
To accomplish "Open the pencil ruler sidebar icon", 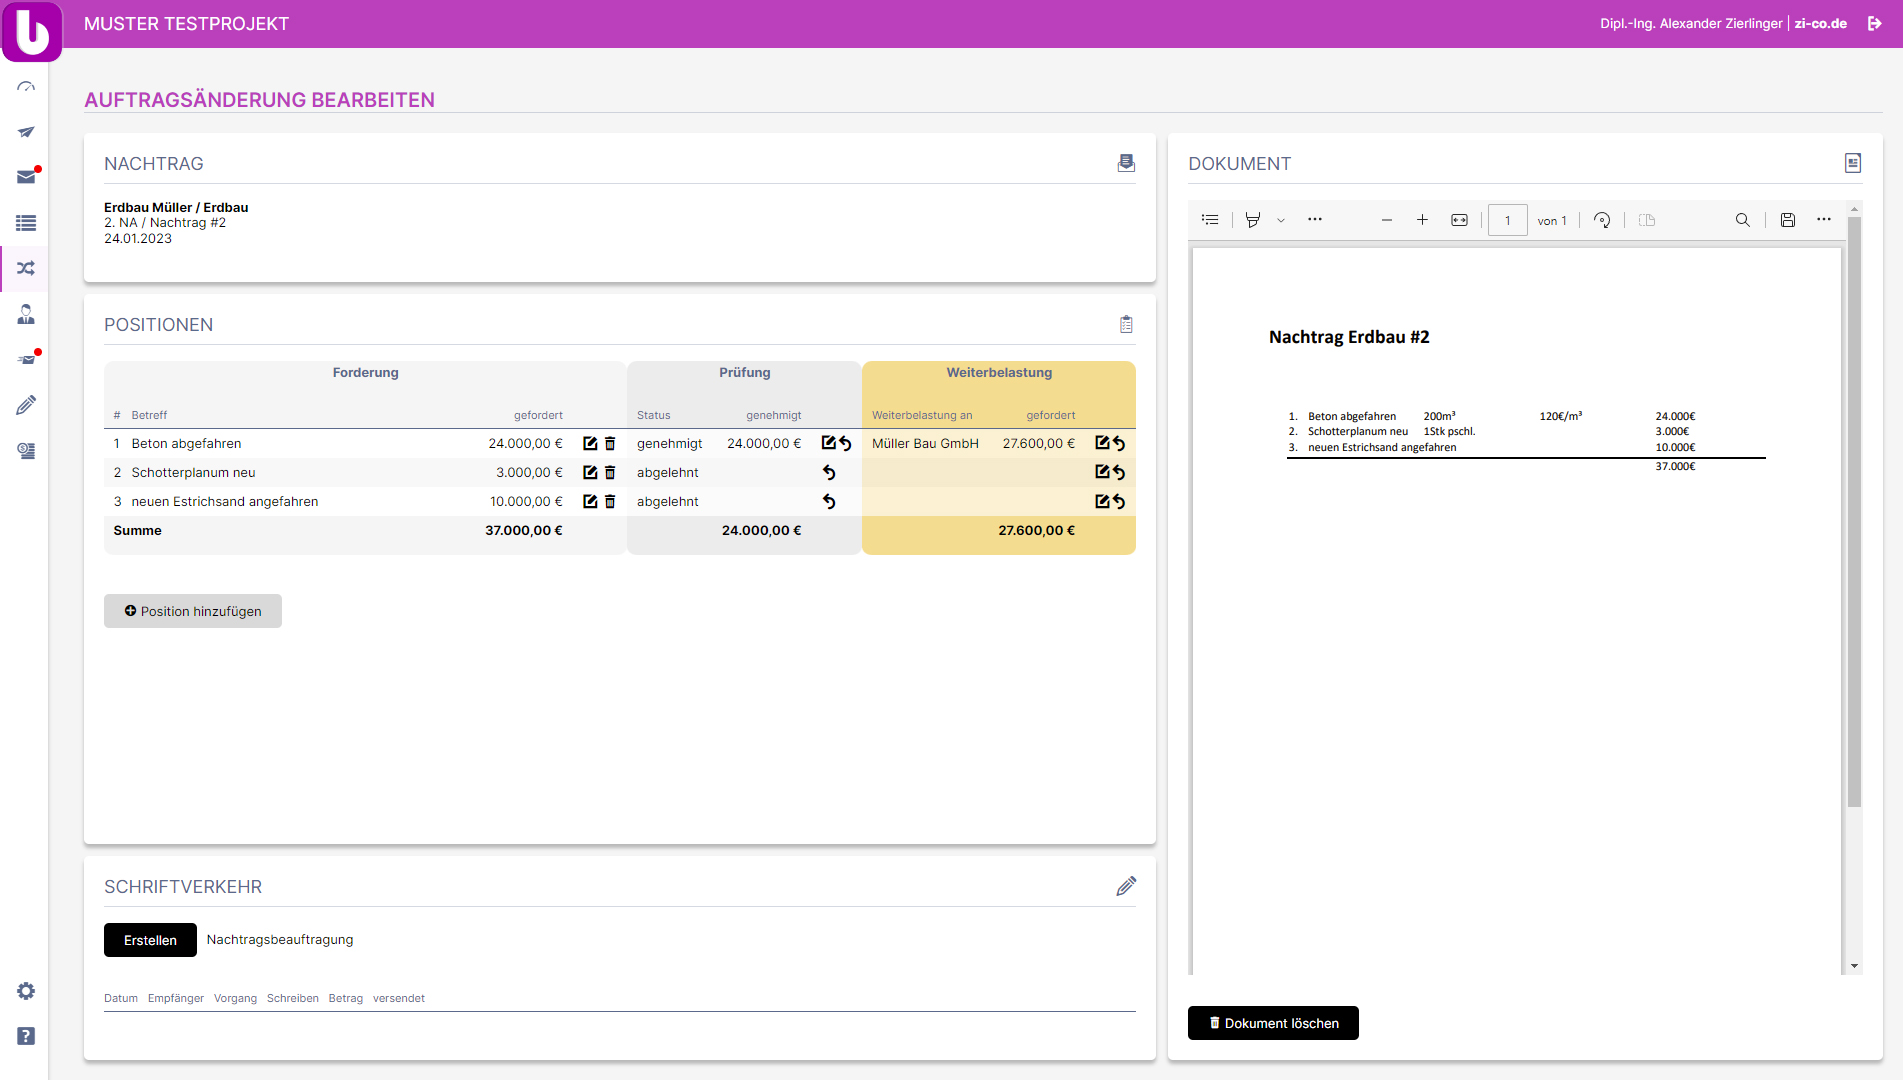I will (26, 405).
